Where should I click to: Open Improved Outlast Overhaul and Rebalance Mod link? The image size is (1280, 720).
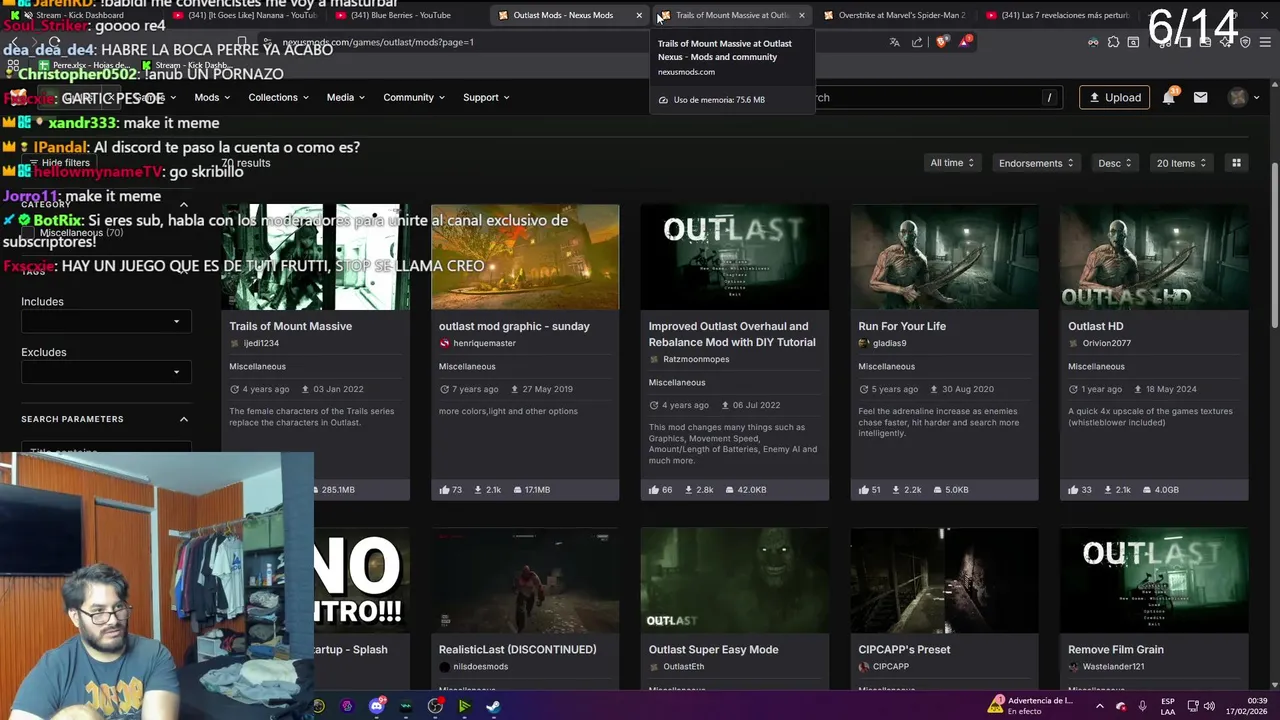[x=732, y=334]
